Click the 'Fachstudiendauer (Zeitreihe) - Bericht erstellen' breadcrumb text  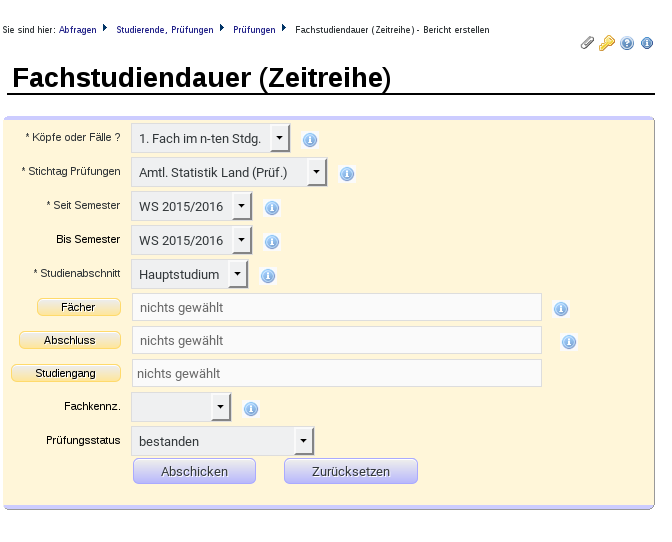(x=392, y=30)
